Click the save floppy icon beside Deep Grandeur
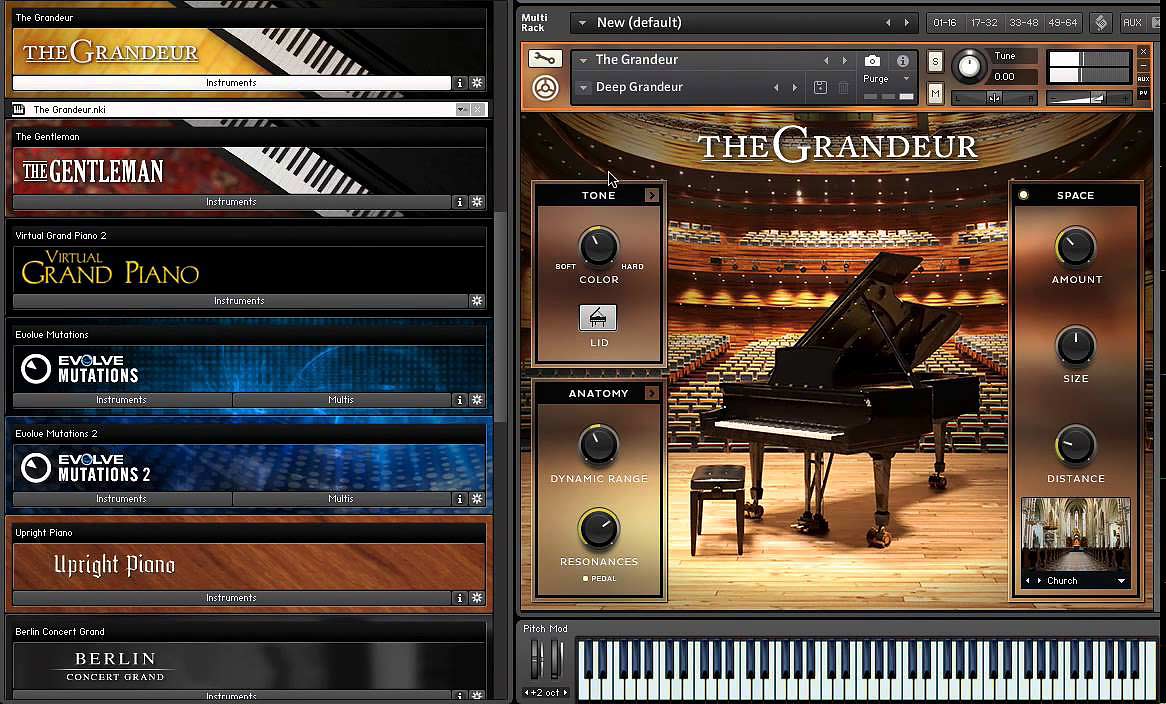This screenshot has width=1166, height=704. tap(819, 87)
